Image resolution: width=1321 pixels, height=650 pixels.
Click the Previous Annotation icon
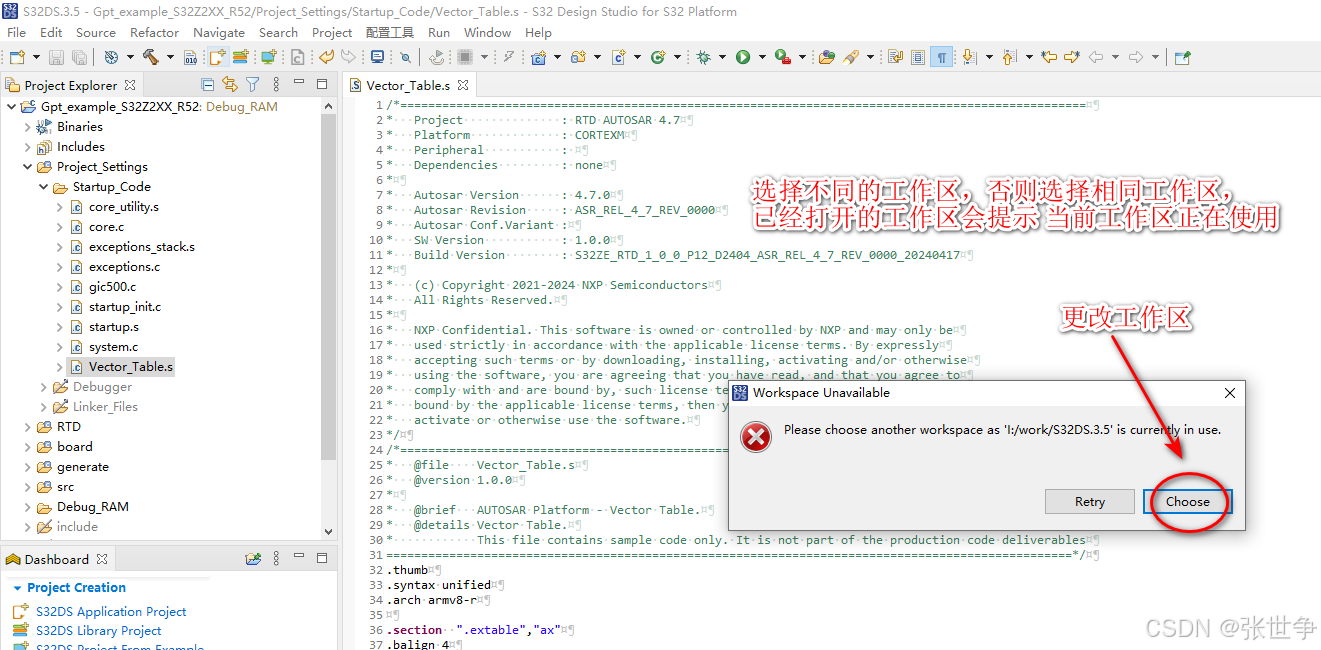(1008, 57)
